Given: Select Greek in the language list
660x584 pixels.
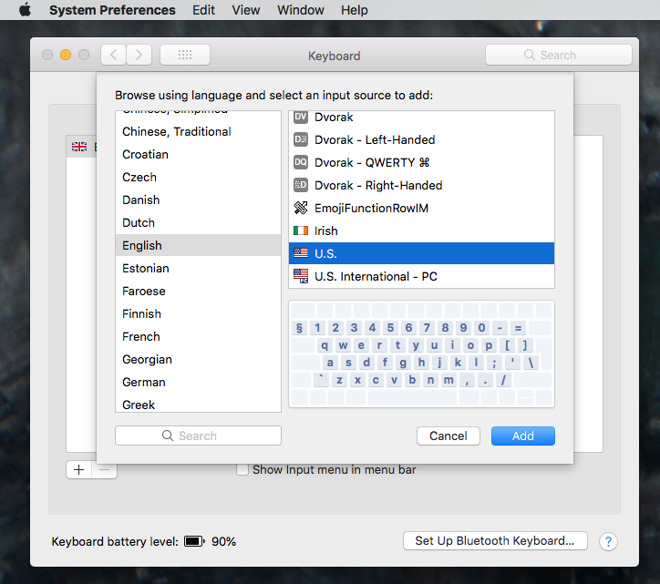Looking at the screenshot, I should coord(198,403).
